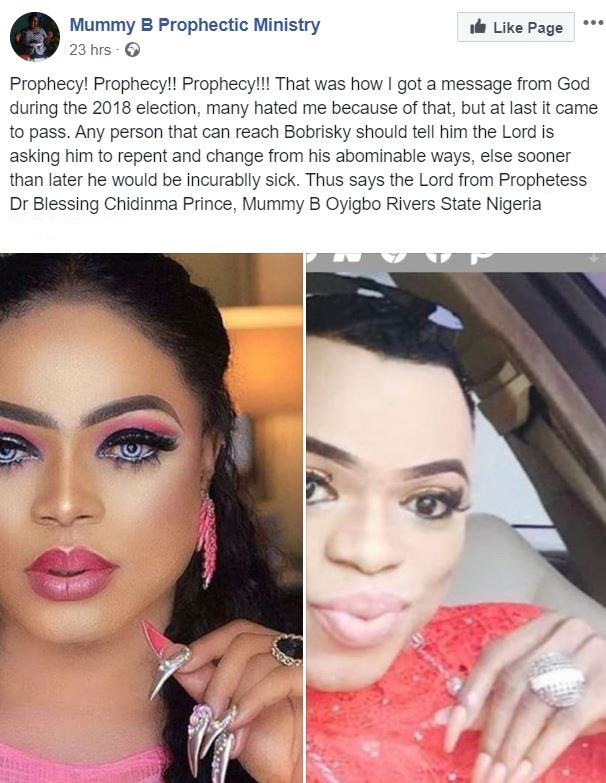Like the Mummy B Prophectic Ministry page
606x783 pixels.
[516, 27]
